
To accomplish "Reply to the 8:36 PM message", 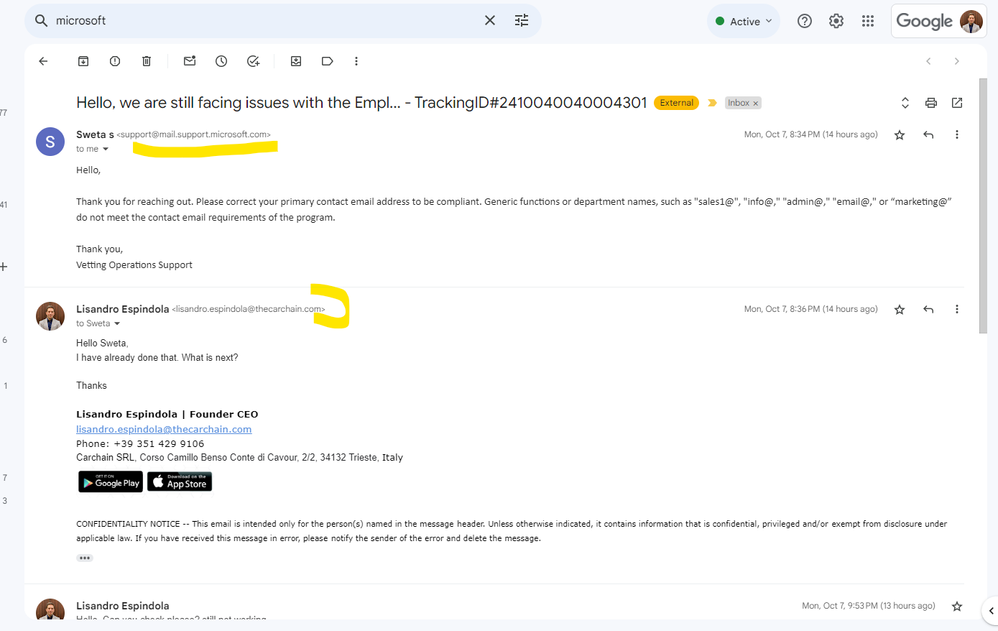I will pos(929,309).
